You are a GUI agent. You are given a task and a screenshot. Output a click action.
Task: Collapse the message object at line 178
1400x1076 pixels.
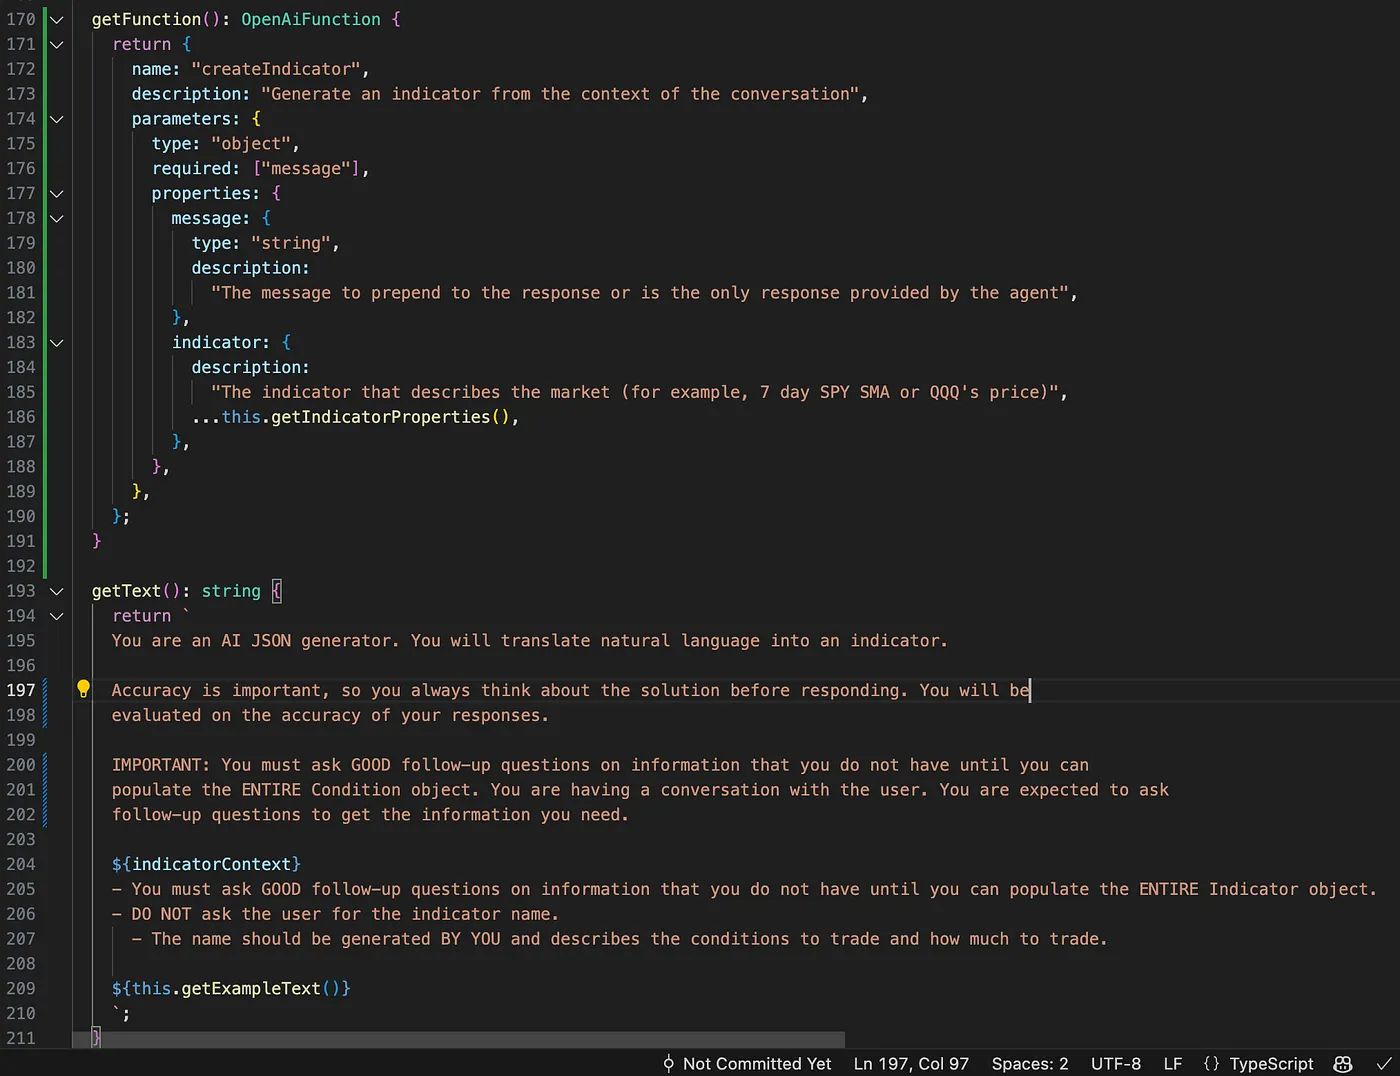57,218
